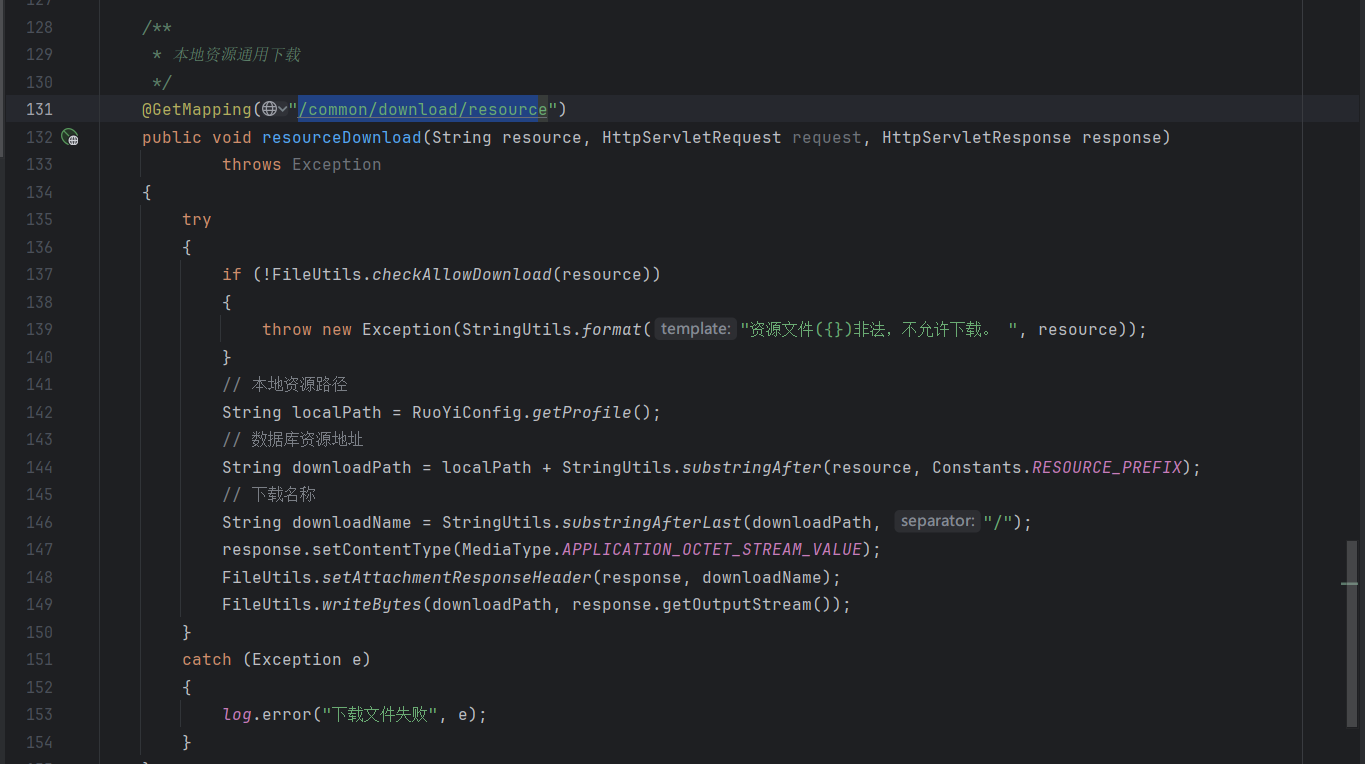Click the @GetMapping annotation
This screenshot has width=1365, height=764.
click(x=197, y=109)
